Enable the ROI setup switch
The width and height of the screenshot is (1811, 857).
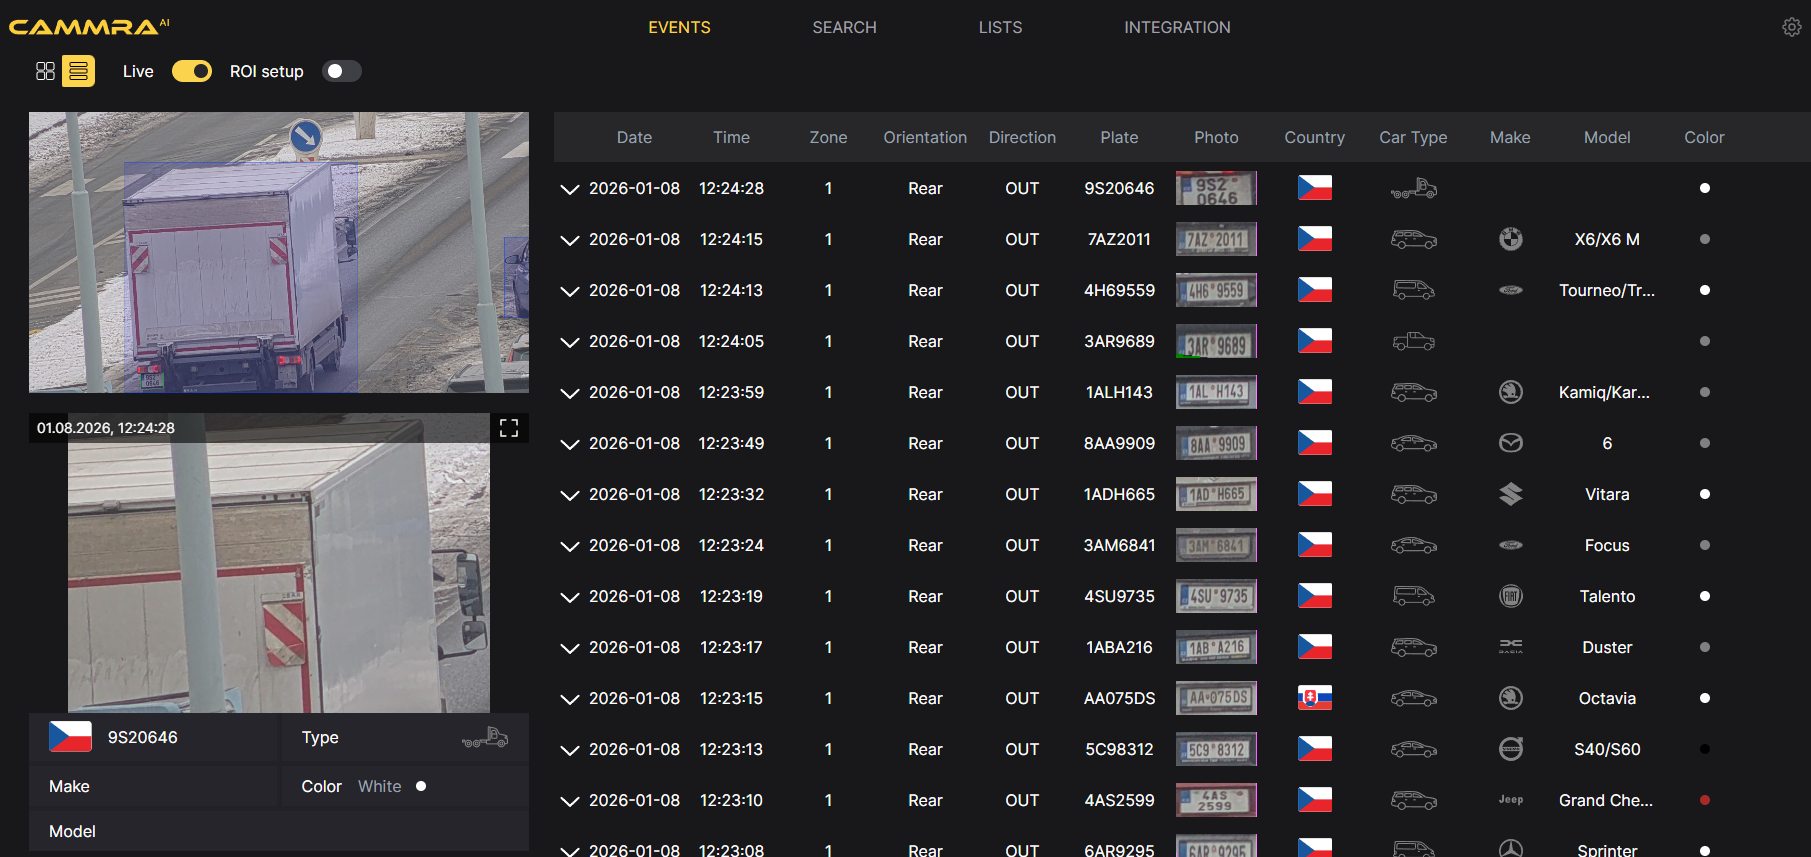pos(341,71)
